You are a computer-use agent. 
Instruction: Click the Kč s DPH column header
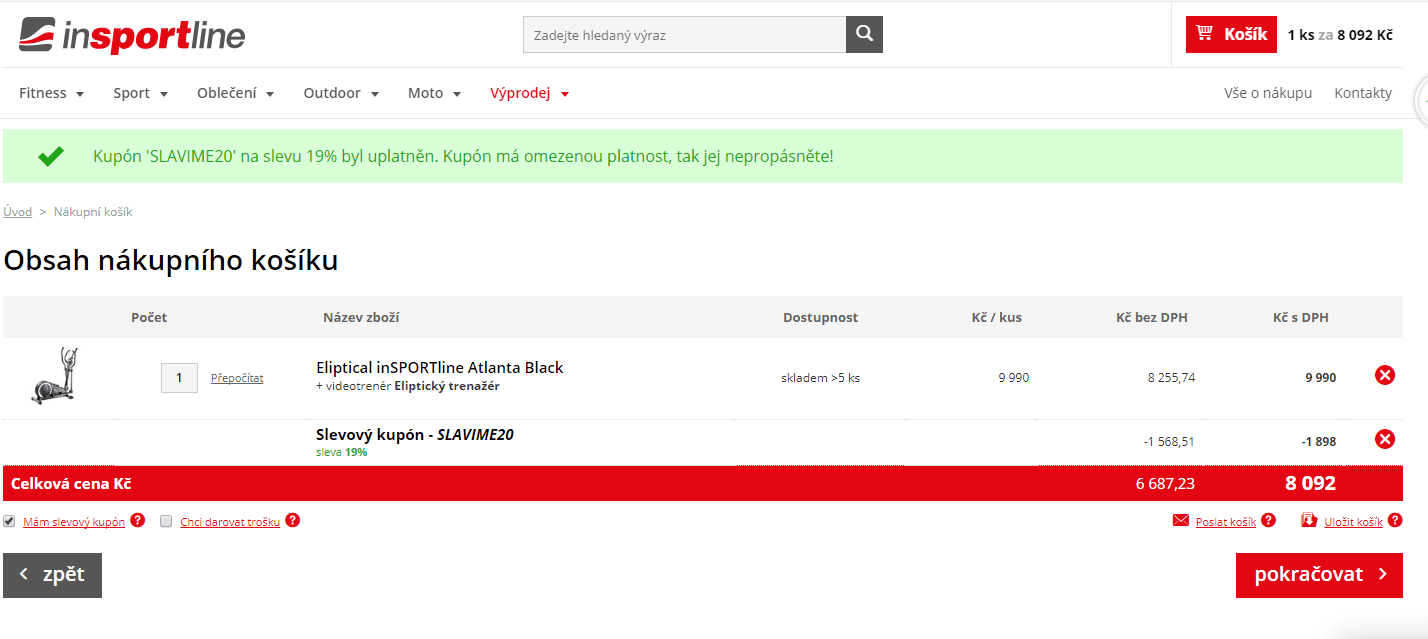click(1301, 318)
